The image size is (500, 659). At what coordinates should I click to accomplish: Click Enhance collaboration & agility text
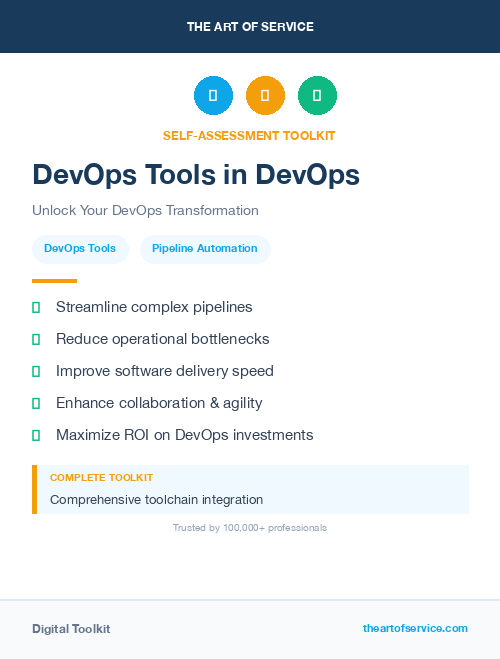click(159, 403)
